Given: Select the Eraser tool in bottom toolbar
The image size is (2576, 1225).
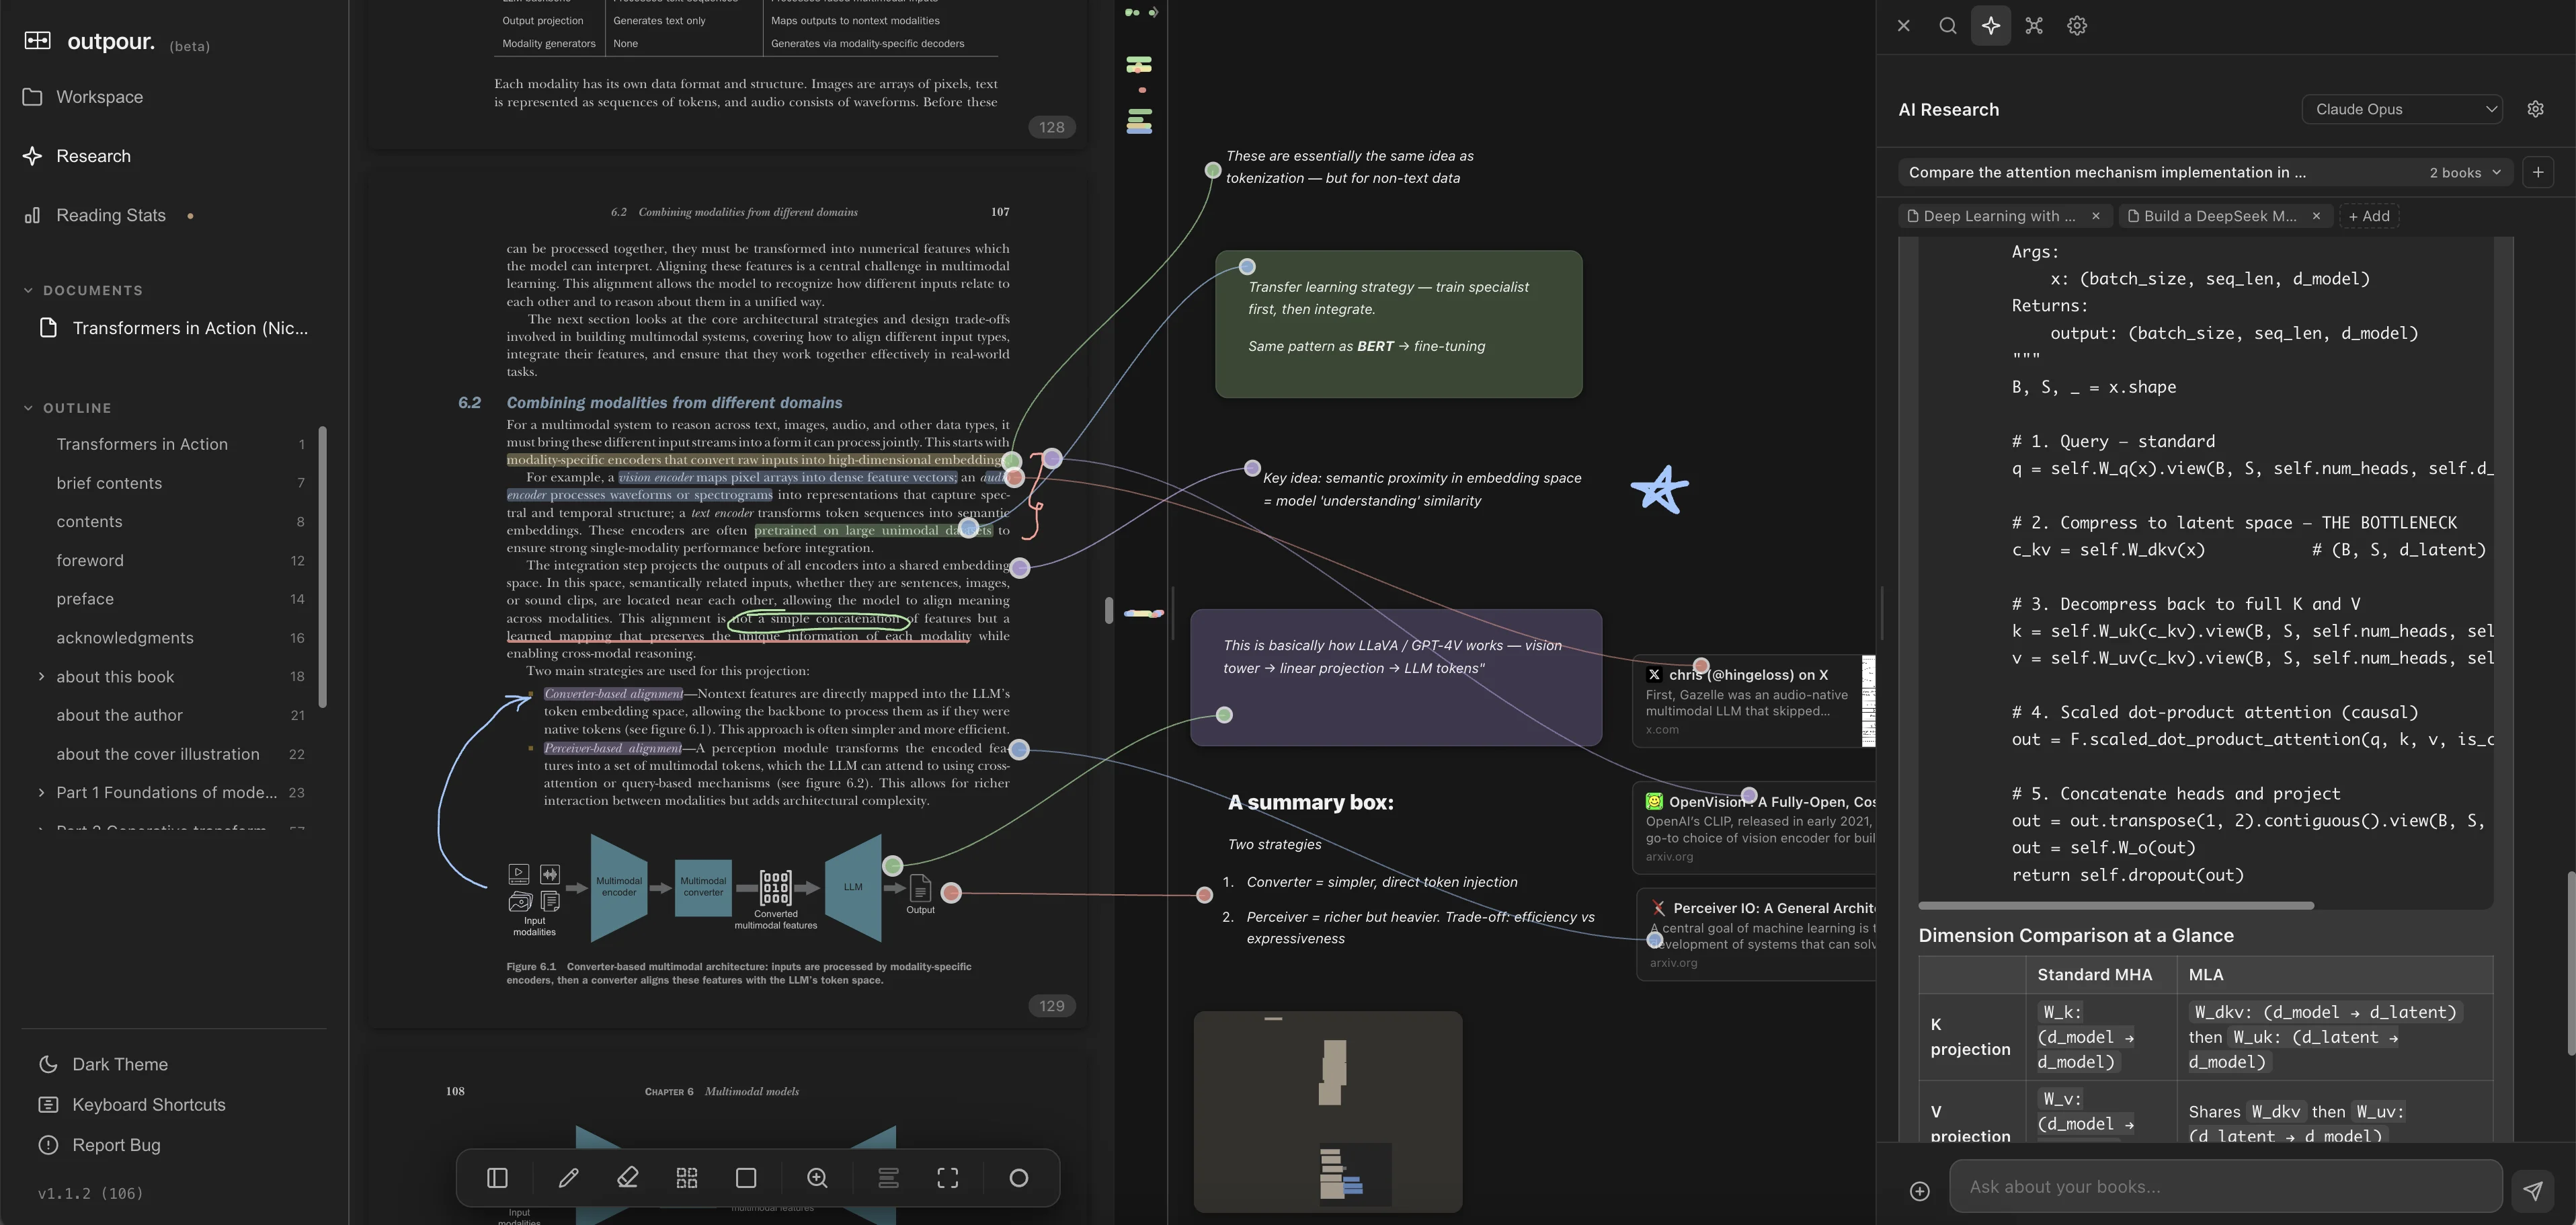Looking at the screenshot, I should 628,1177.
